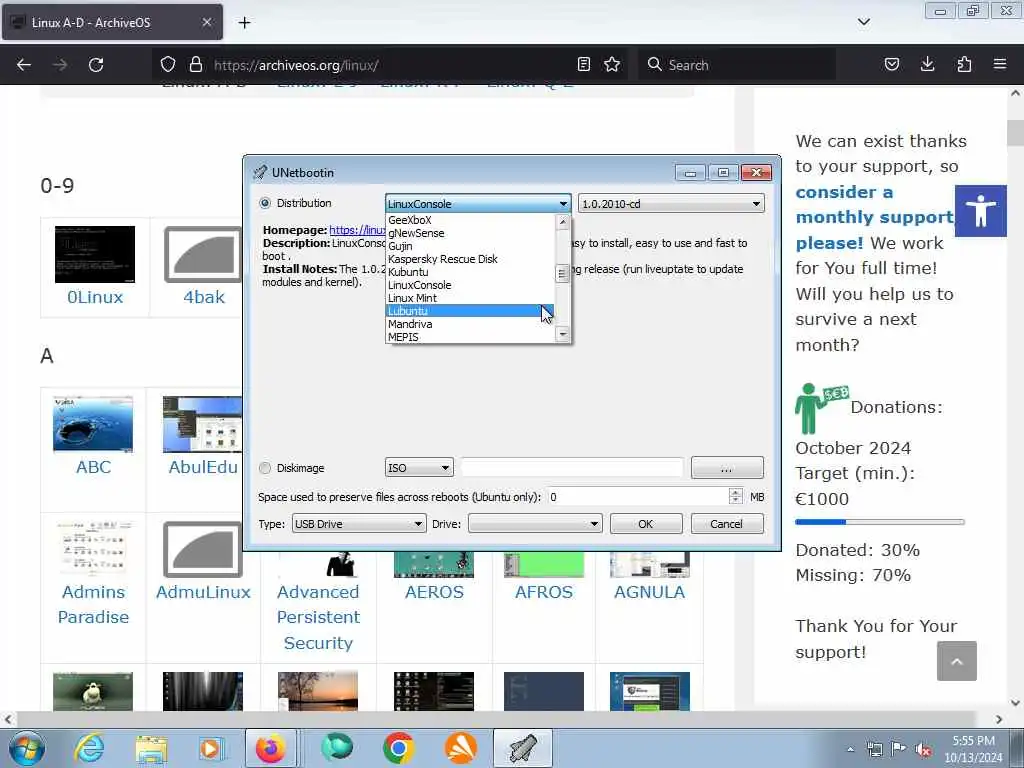The image size is (1024, 768).
Task: Open the AGNULA distribution link
Action: (649, 592)
